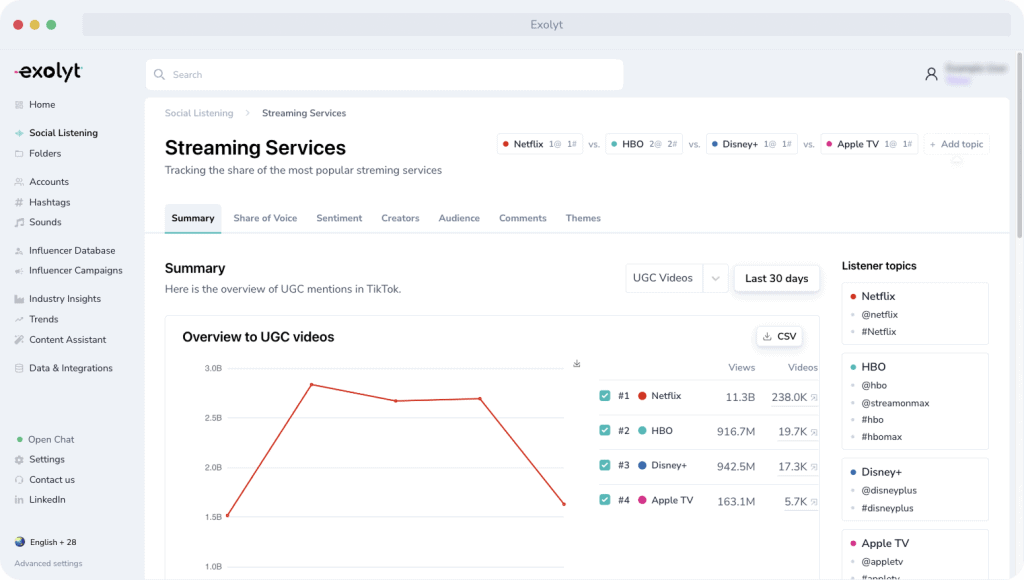The height and width of the screenshot is (580, 1024).
Task: Open Apple TV videos external link icon
Action: tap(814, 502)
